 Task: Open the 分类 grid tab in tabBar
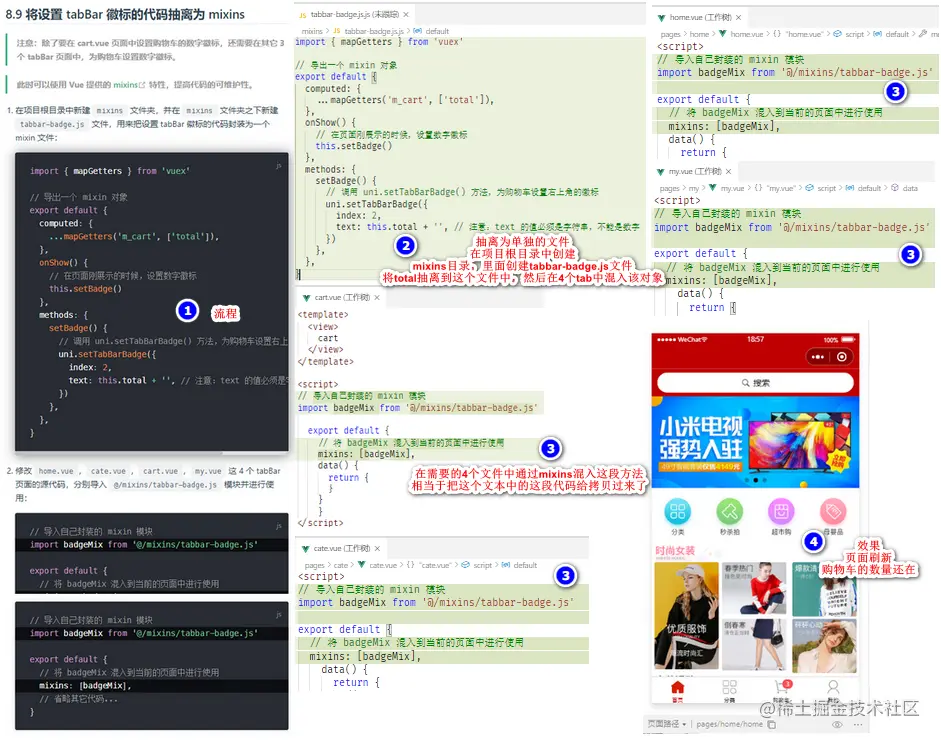729,690
